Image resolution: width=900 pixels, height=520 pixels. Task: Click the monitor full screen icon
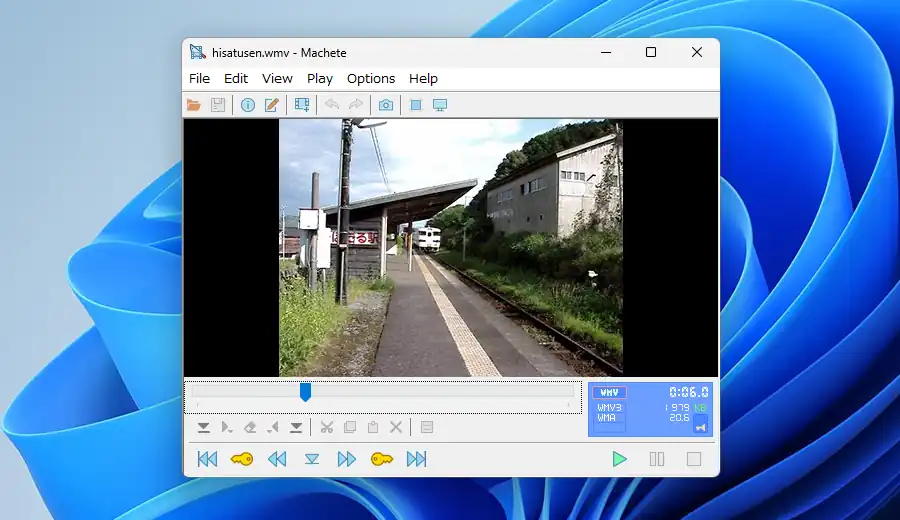pyautogui.click(x=439, y=105)
